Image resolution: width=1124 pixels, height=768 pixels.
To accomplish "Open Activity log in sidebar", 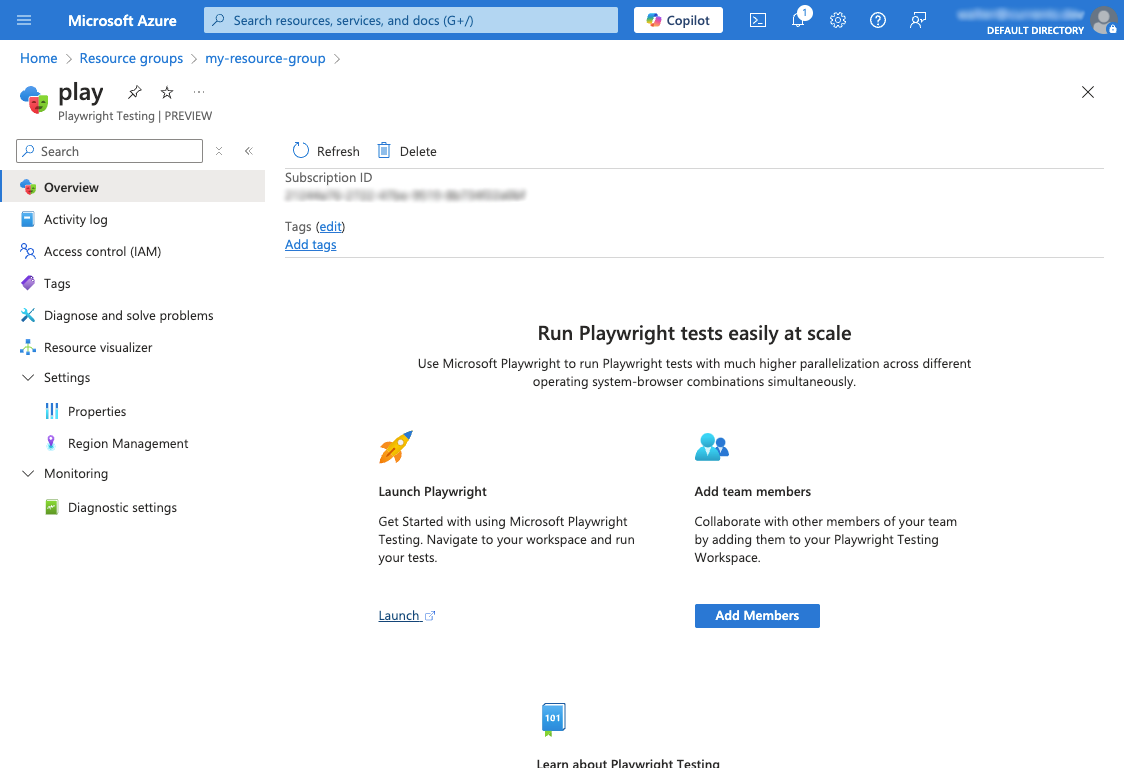I will [75, 220].
